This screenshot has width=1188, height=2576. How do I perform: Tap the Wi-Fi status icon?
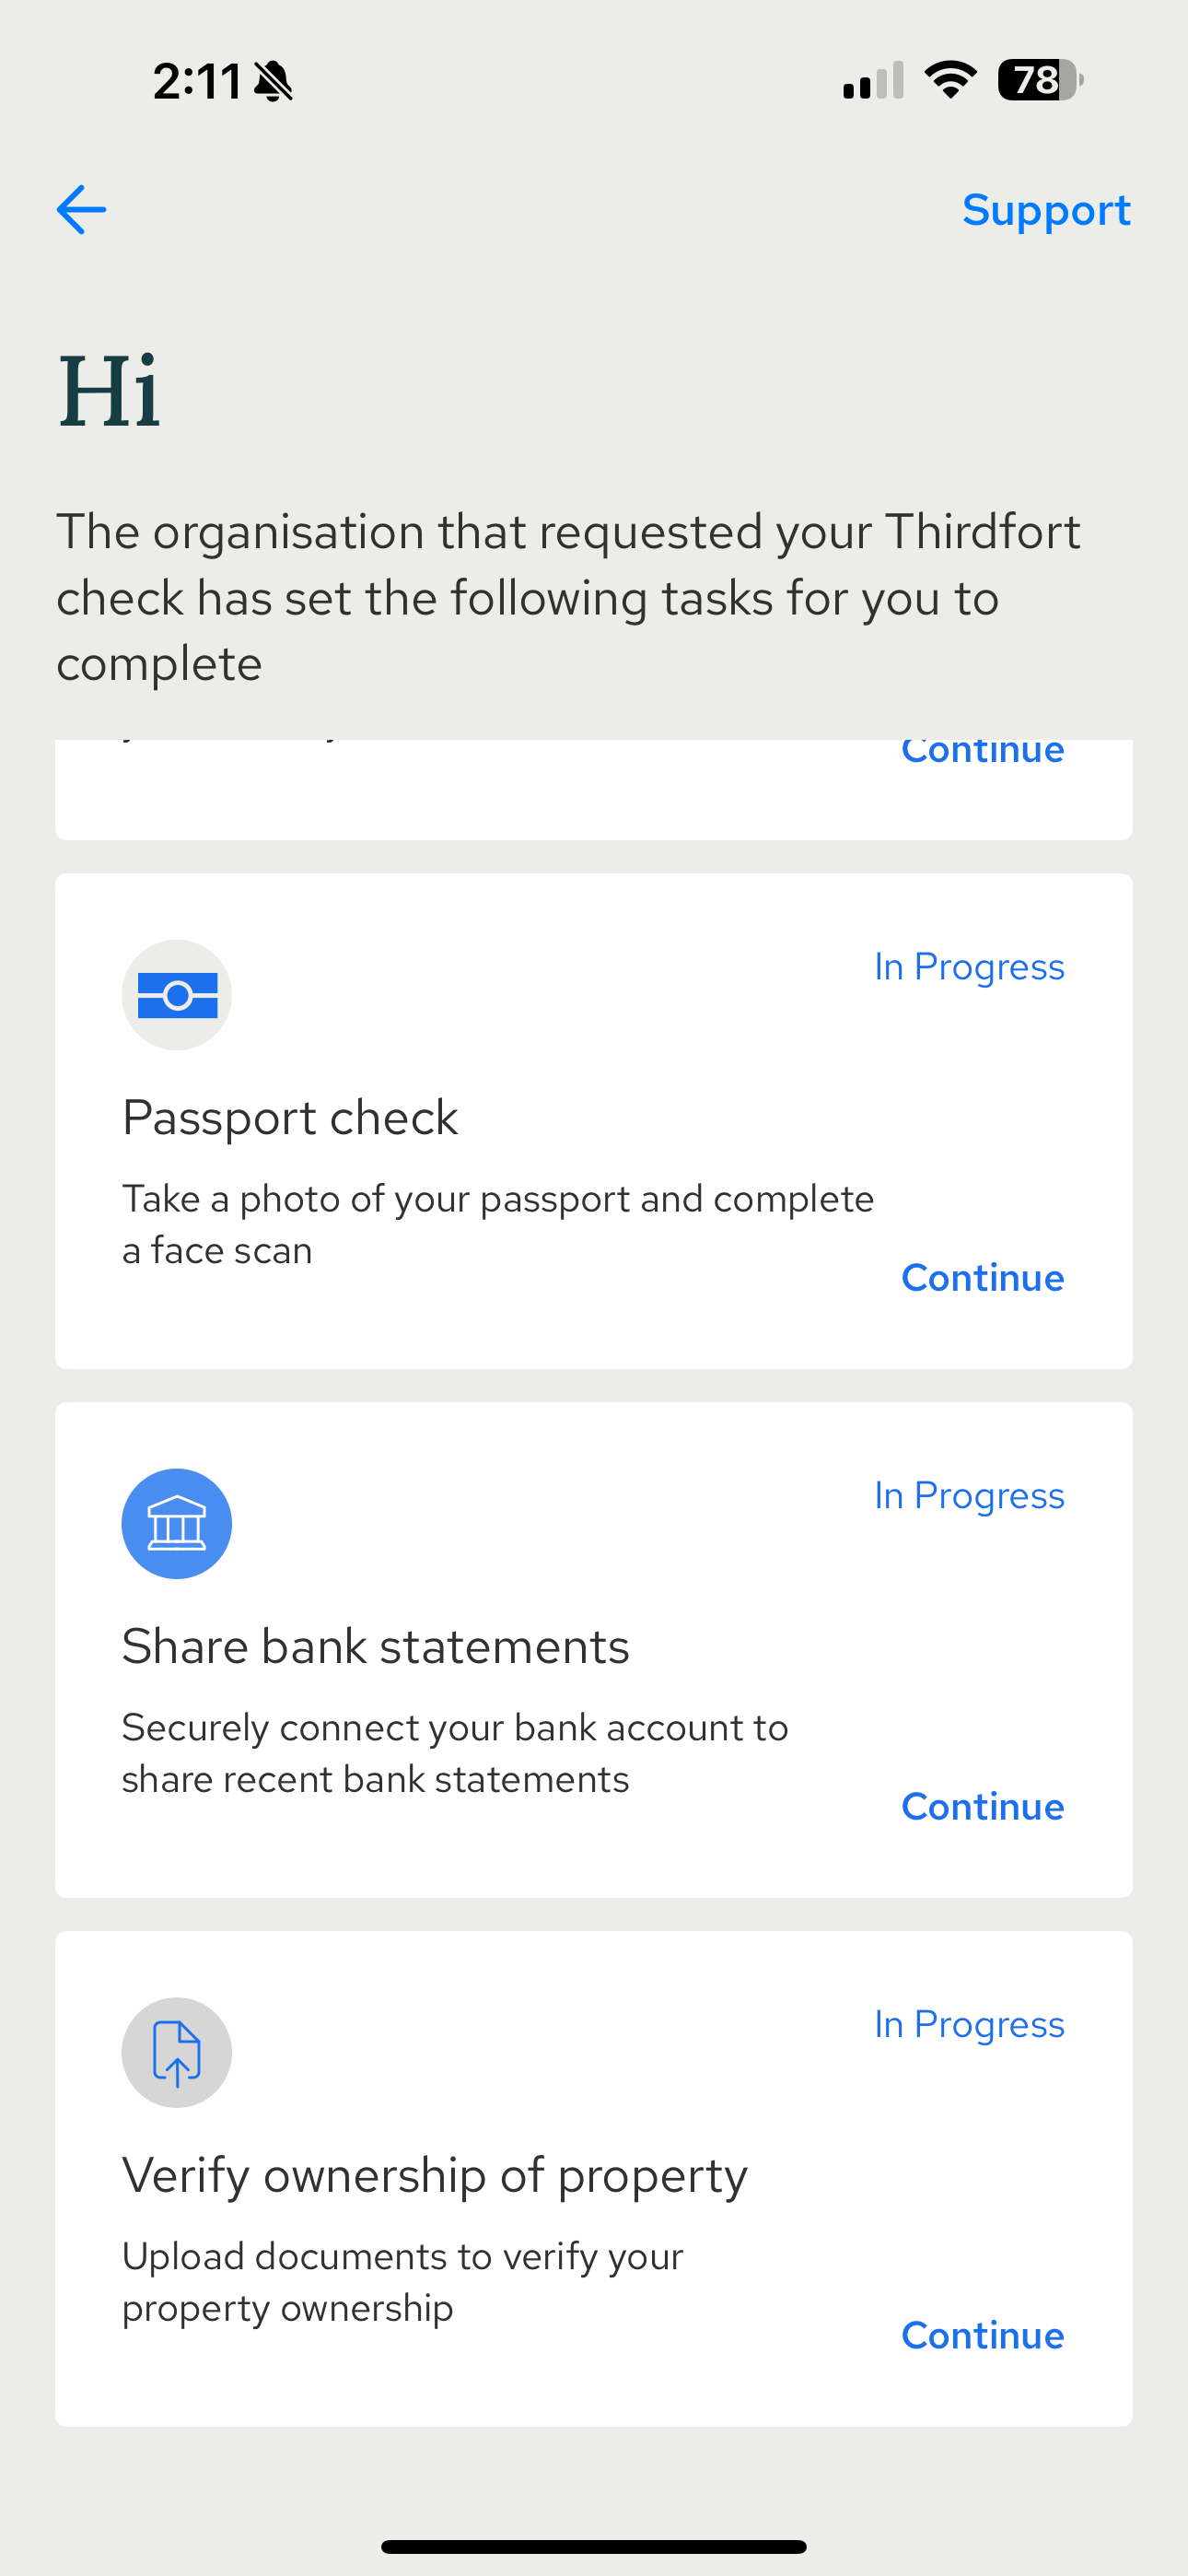tap(950, 80)
